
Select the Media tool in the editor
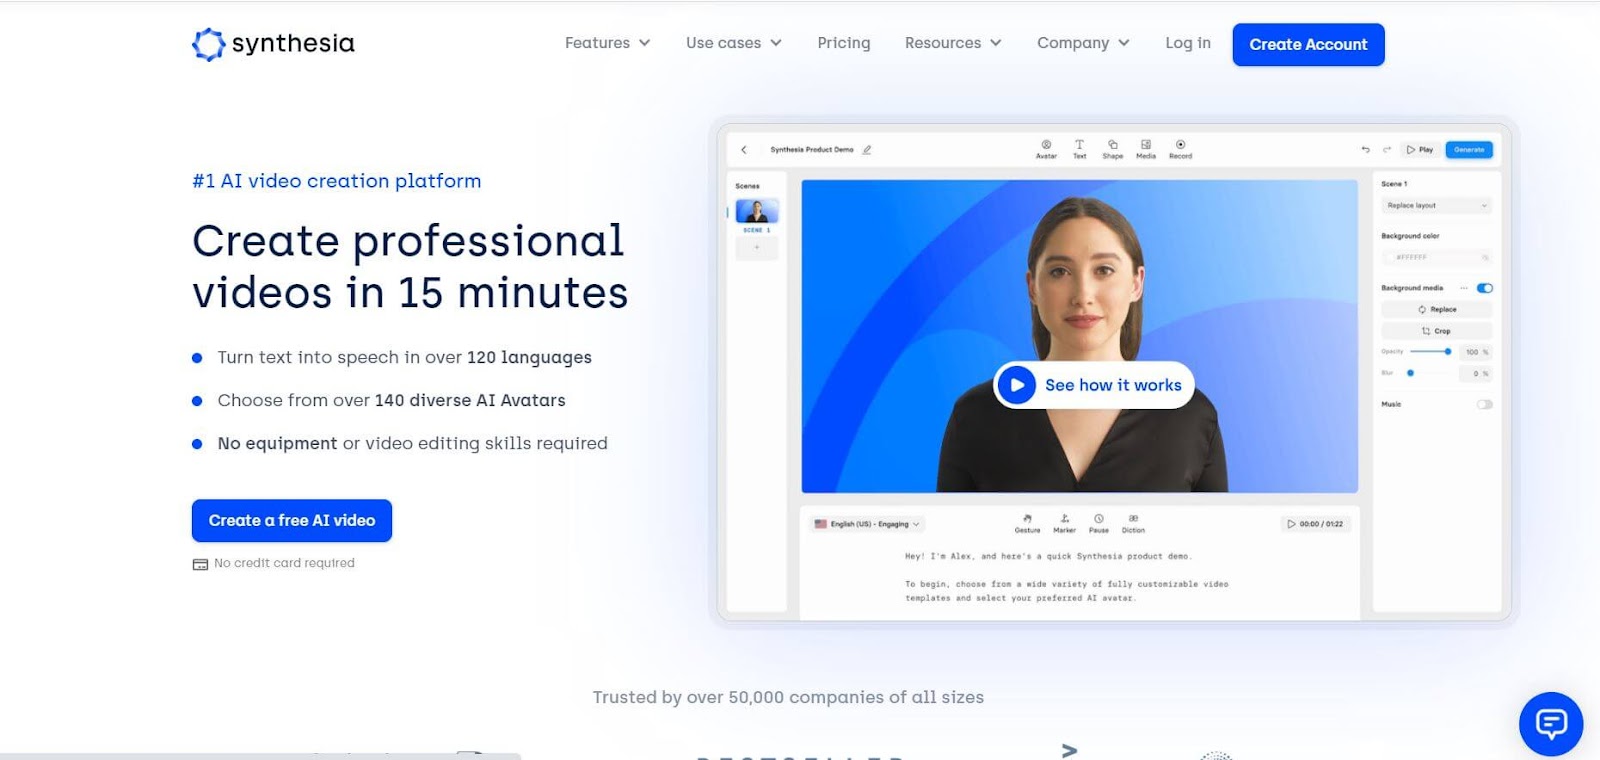(x=1146, y=149)
